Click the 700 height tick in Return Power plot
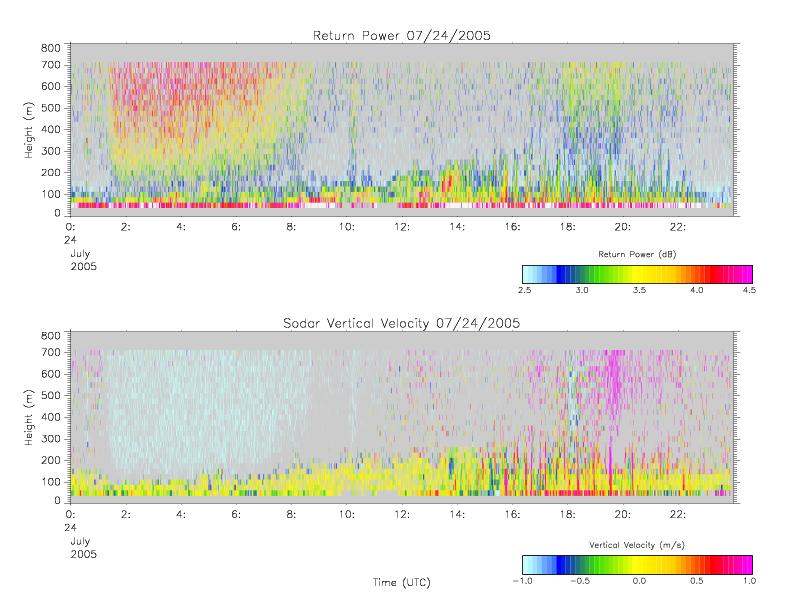This screenshot has height=611, width=791. coord(50,65)
